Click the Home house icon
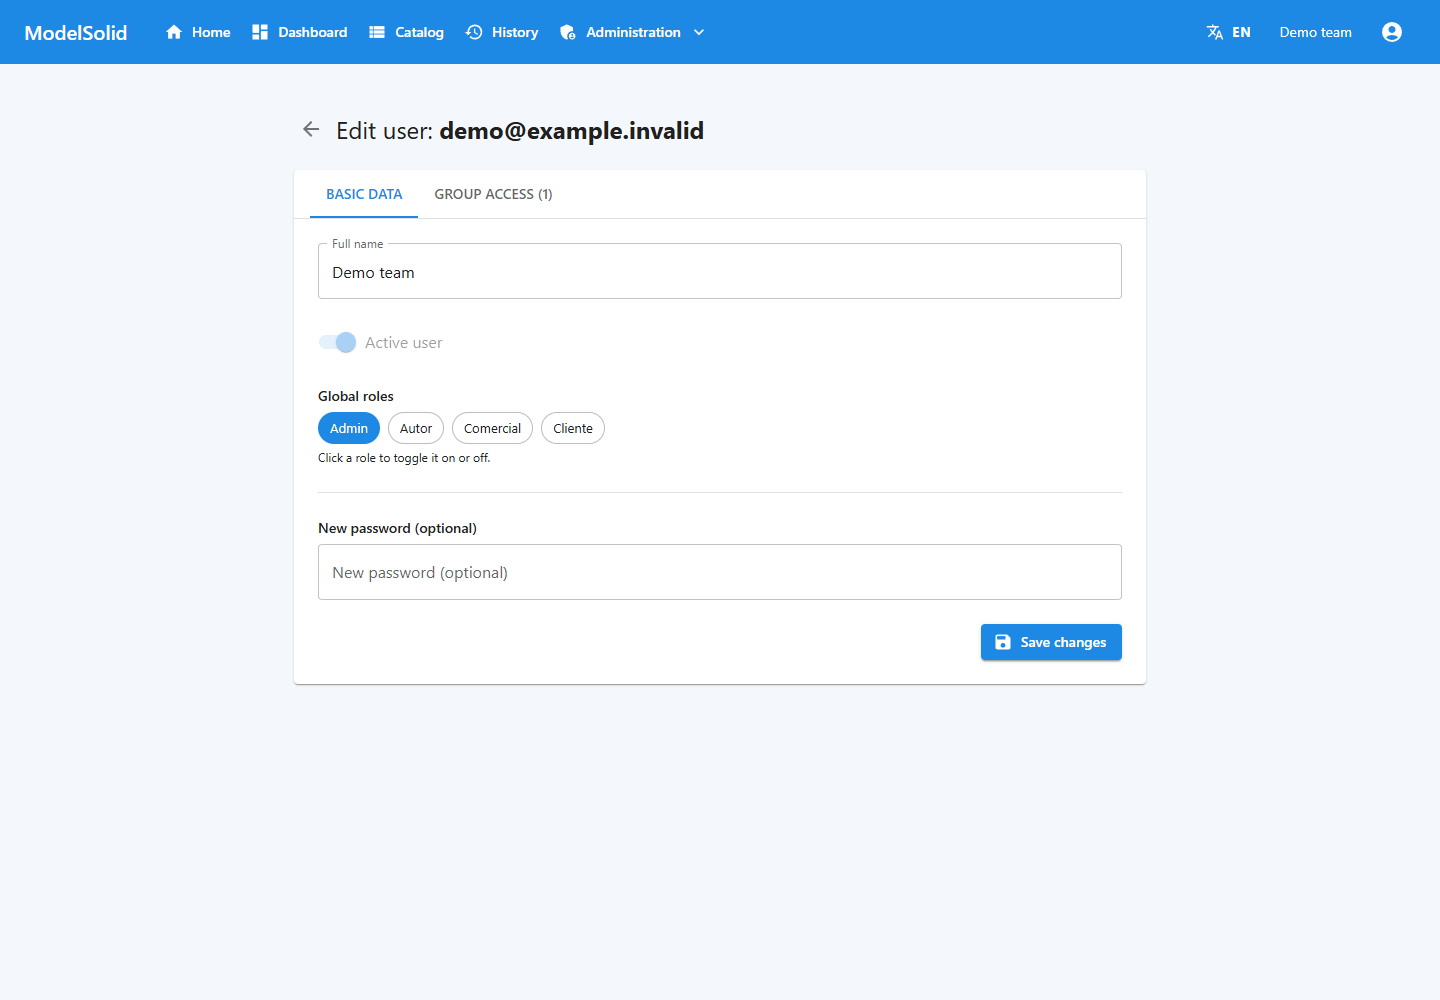 pyautogui.click(x=174, y=32)
